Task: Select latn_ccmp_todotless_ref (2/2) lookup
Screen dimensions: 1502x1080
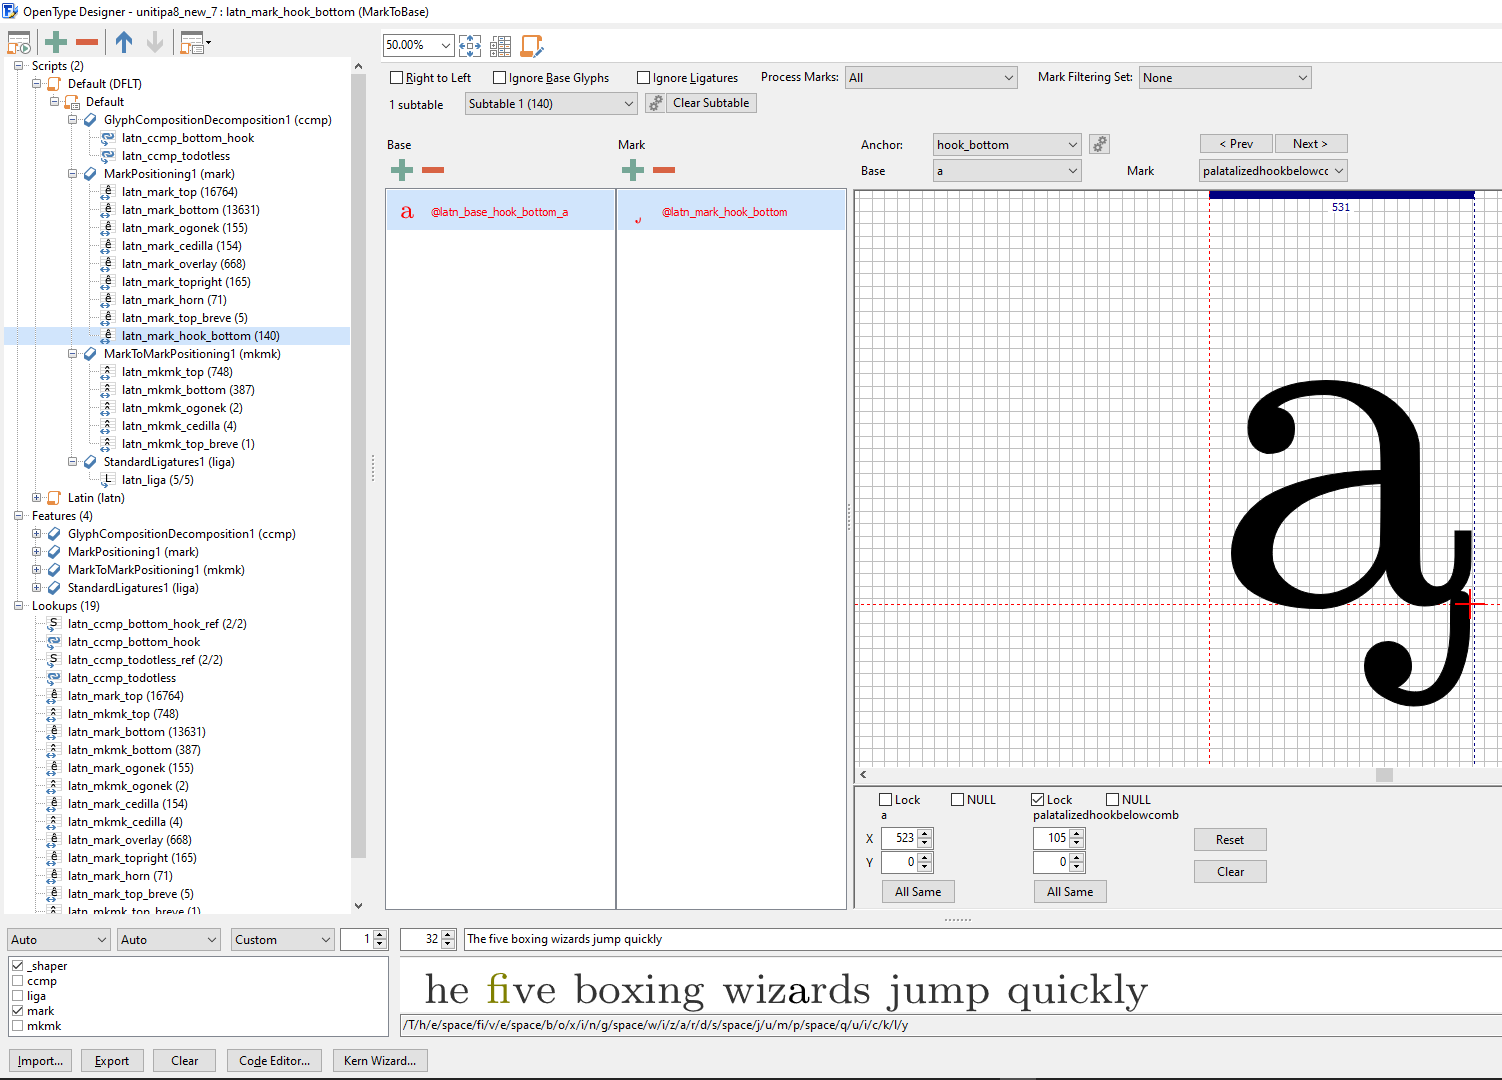Action: point(145,660)
